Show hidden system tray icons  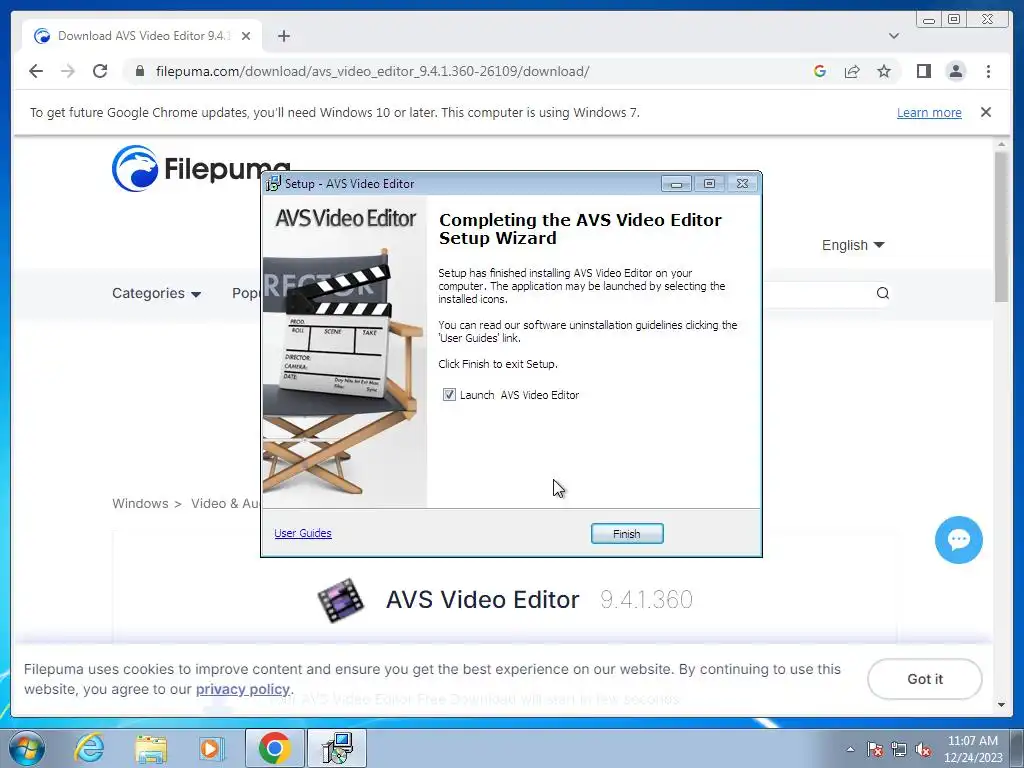pos(850,749)
